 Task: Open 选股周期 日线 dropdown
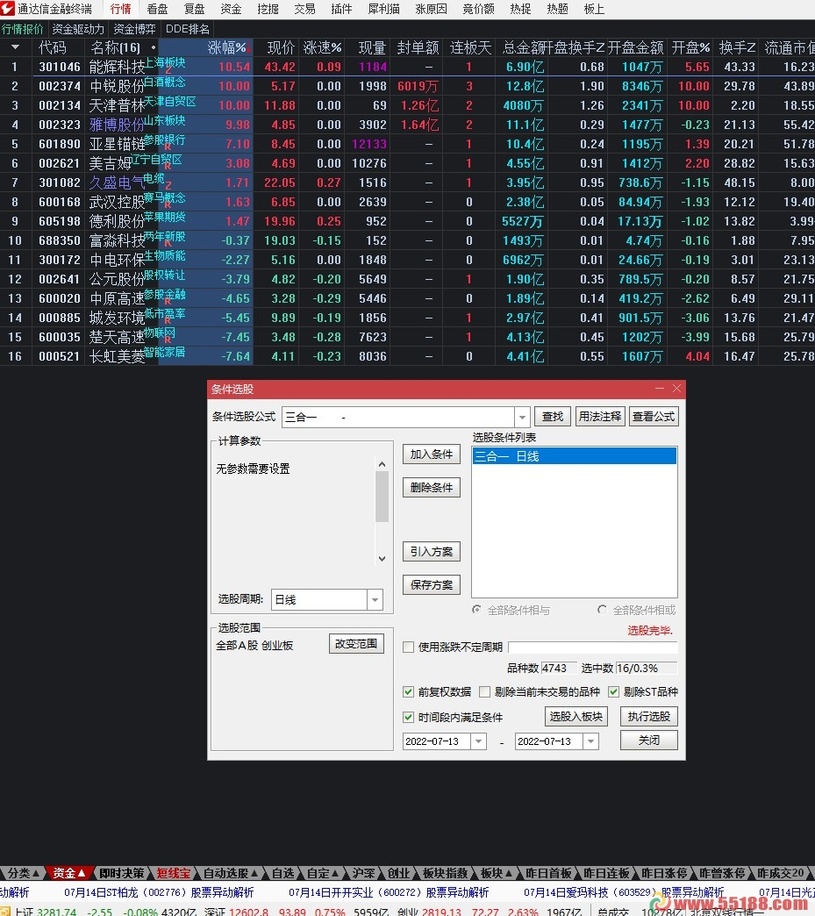click(375, 600)
